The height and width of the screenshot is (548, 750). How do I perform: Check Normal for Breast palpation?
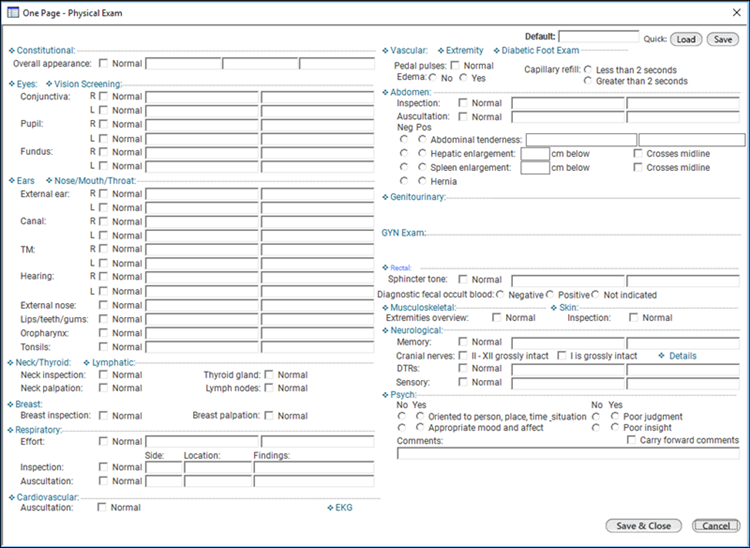click(x=269, y=416)
